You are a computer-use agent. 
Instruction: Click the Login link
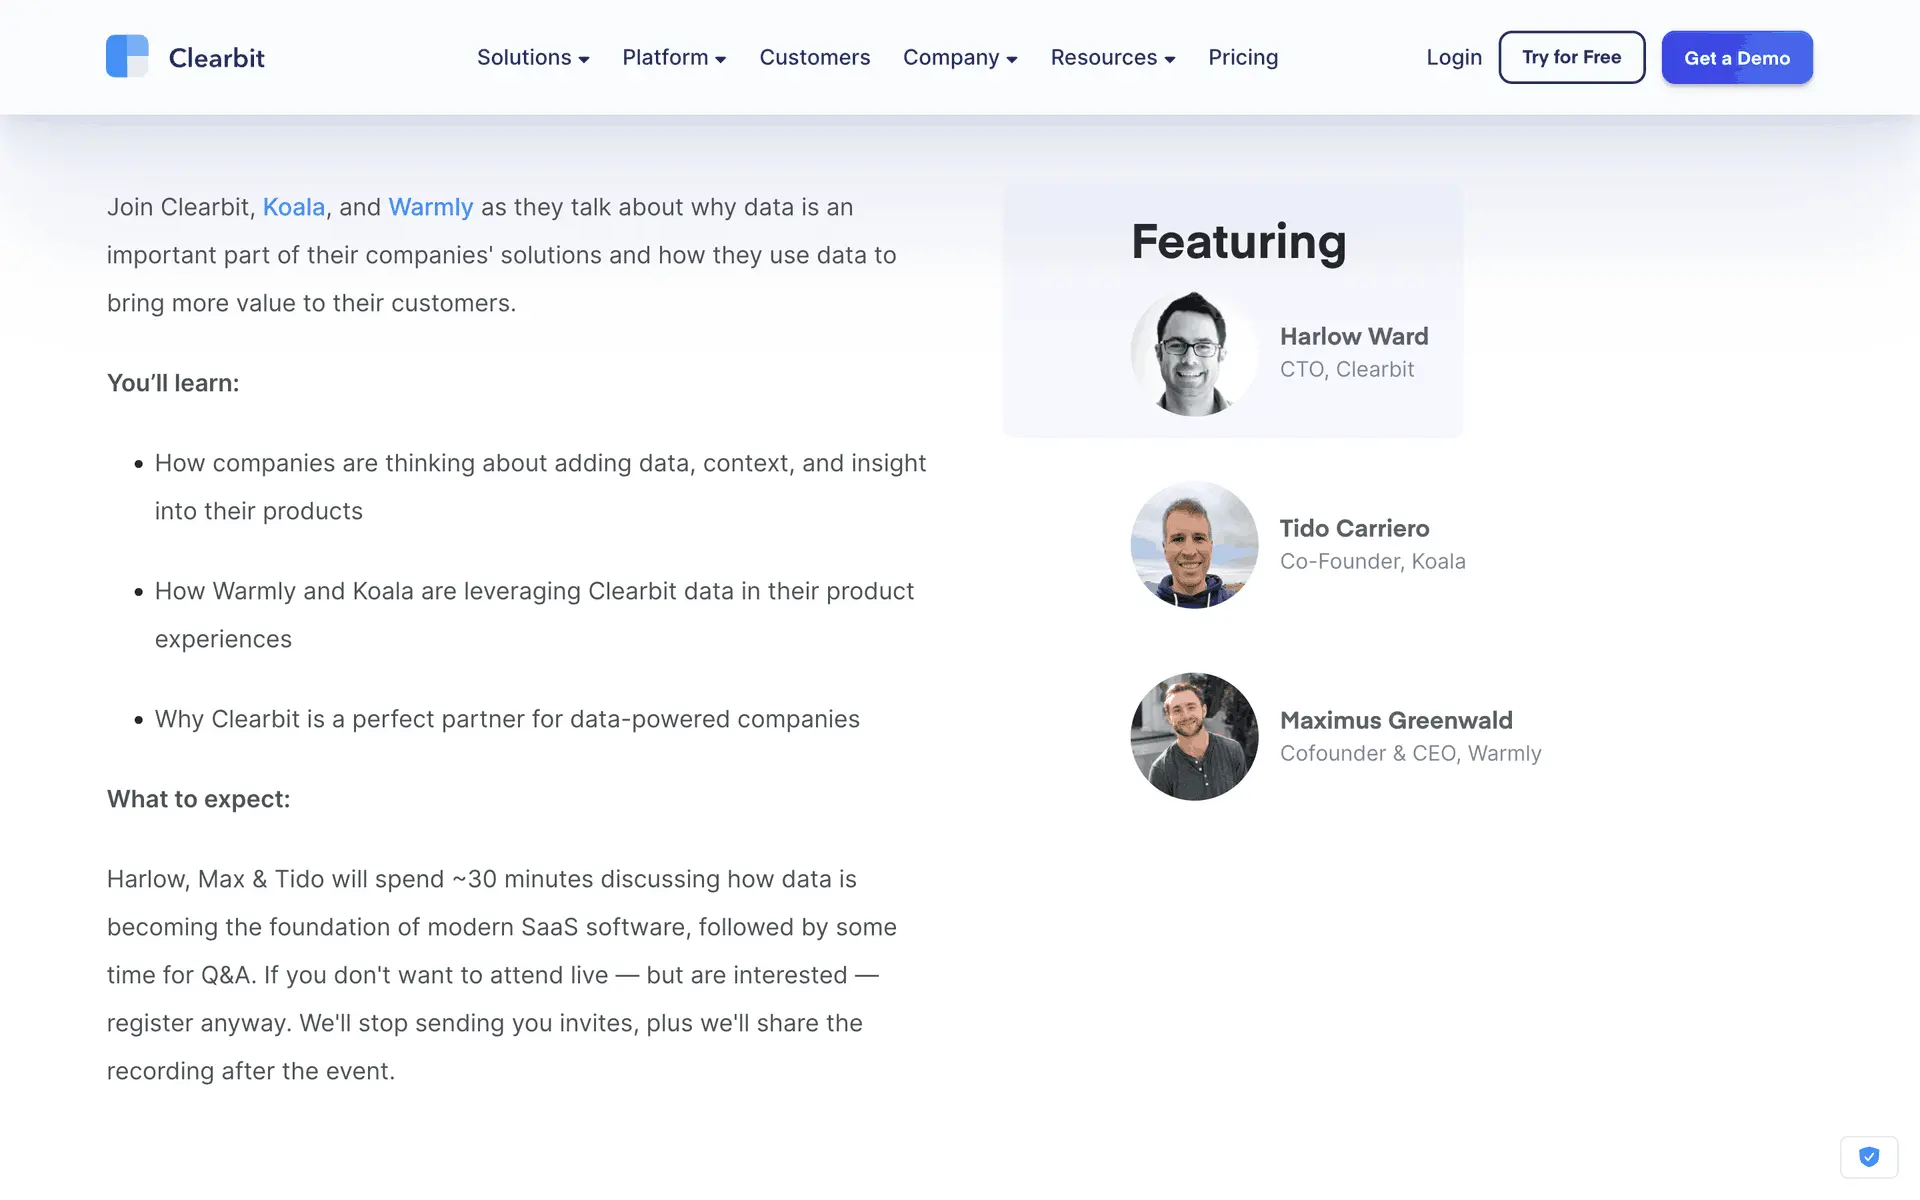[x=1453, y=58]
